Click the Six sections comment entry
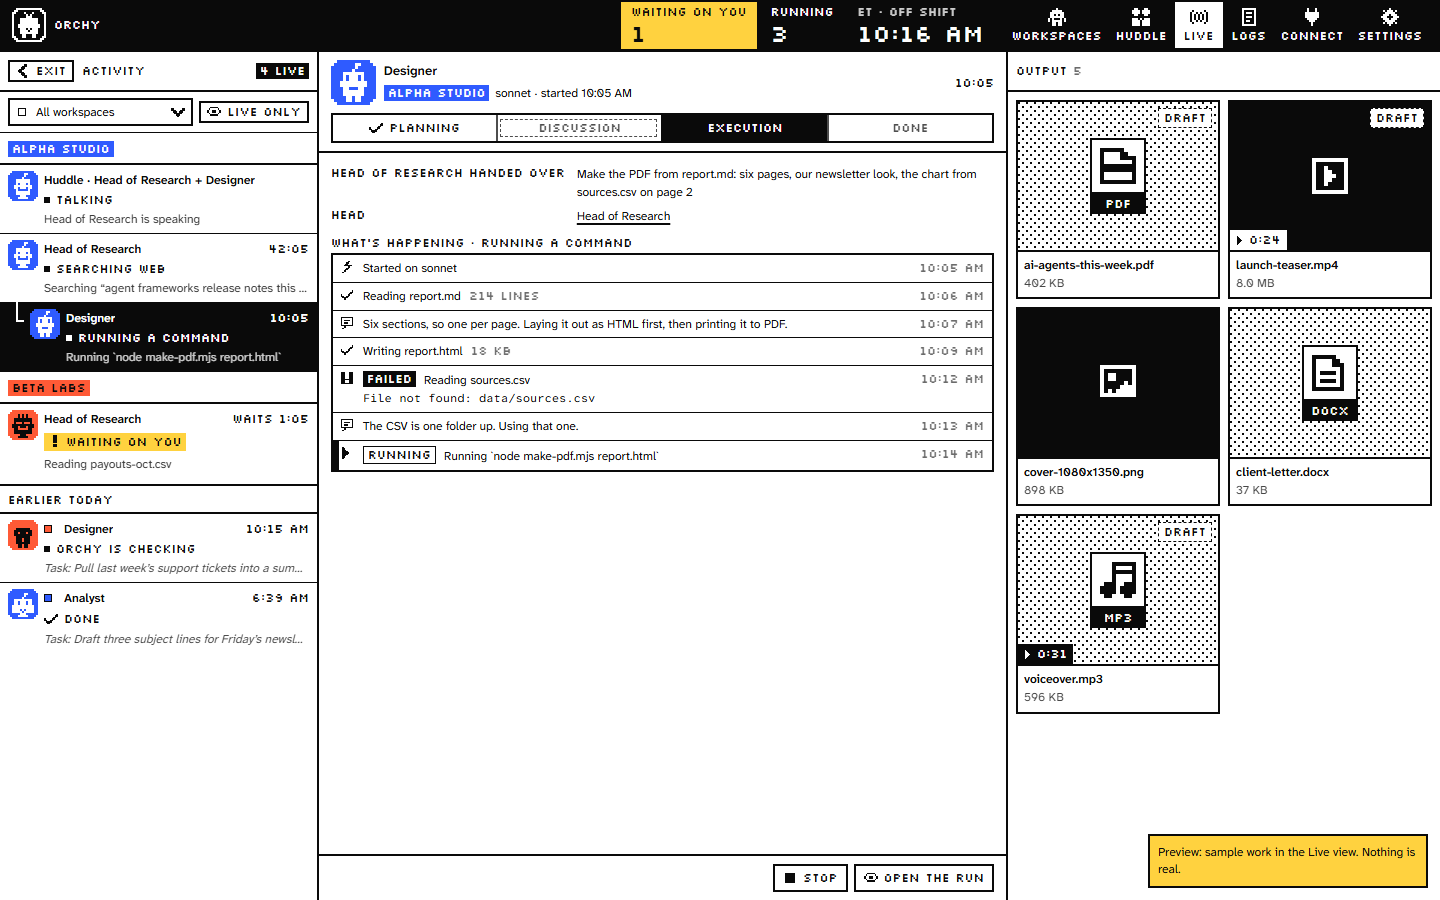The image size is (1440, 900). coord(662,324)
